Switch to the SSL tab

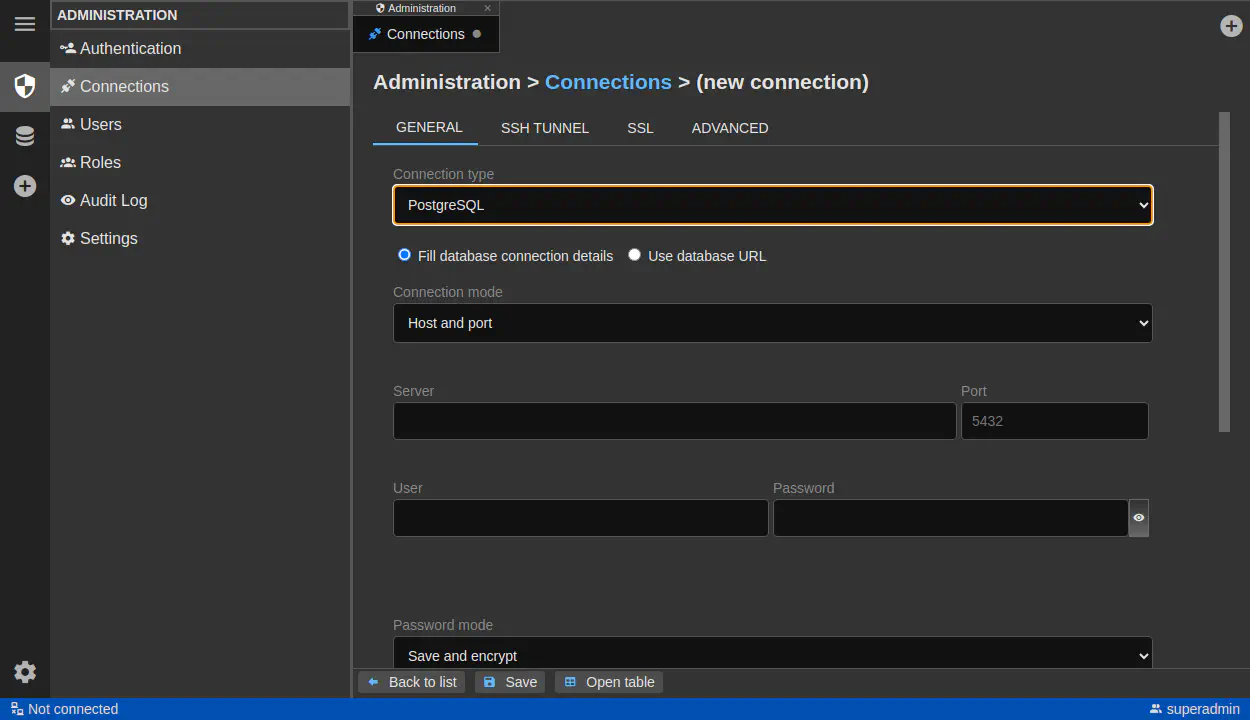tap(640, 128)
